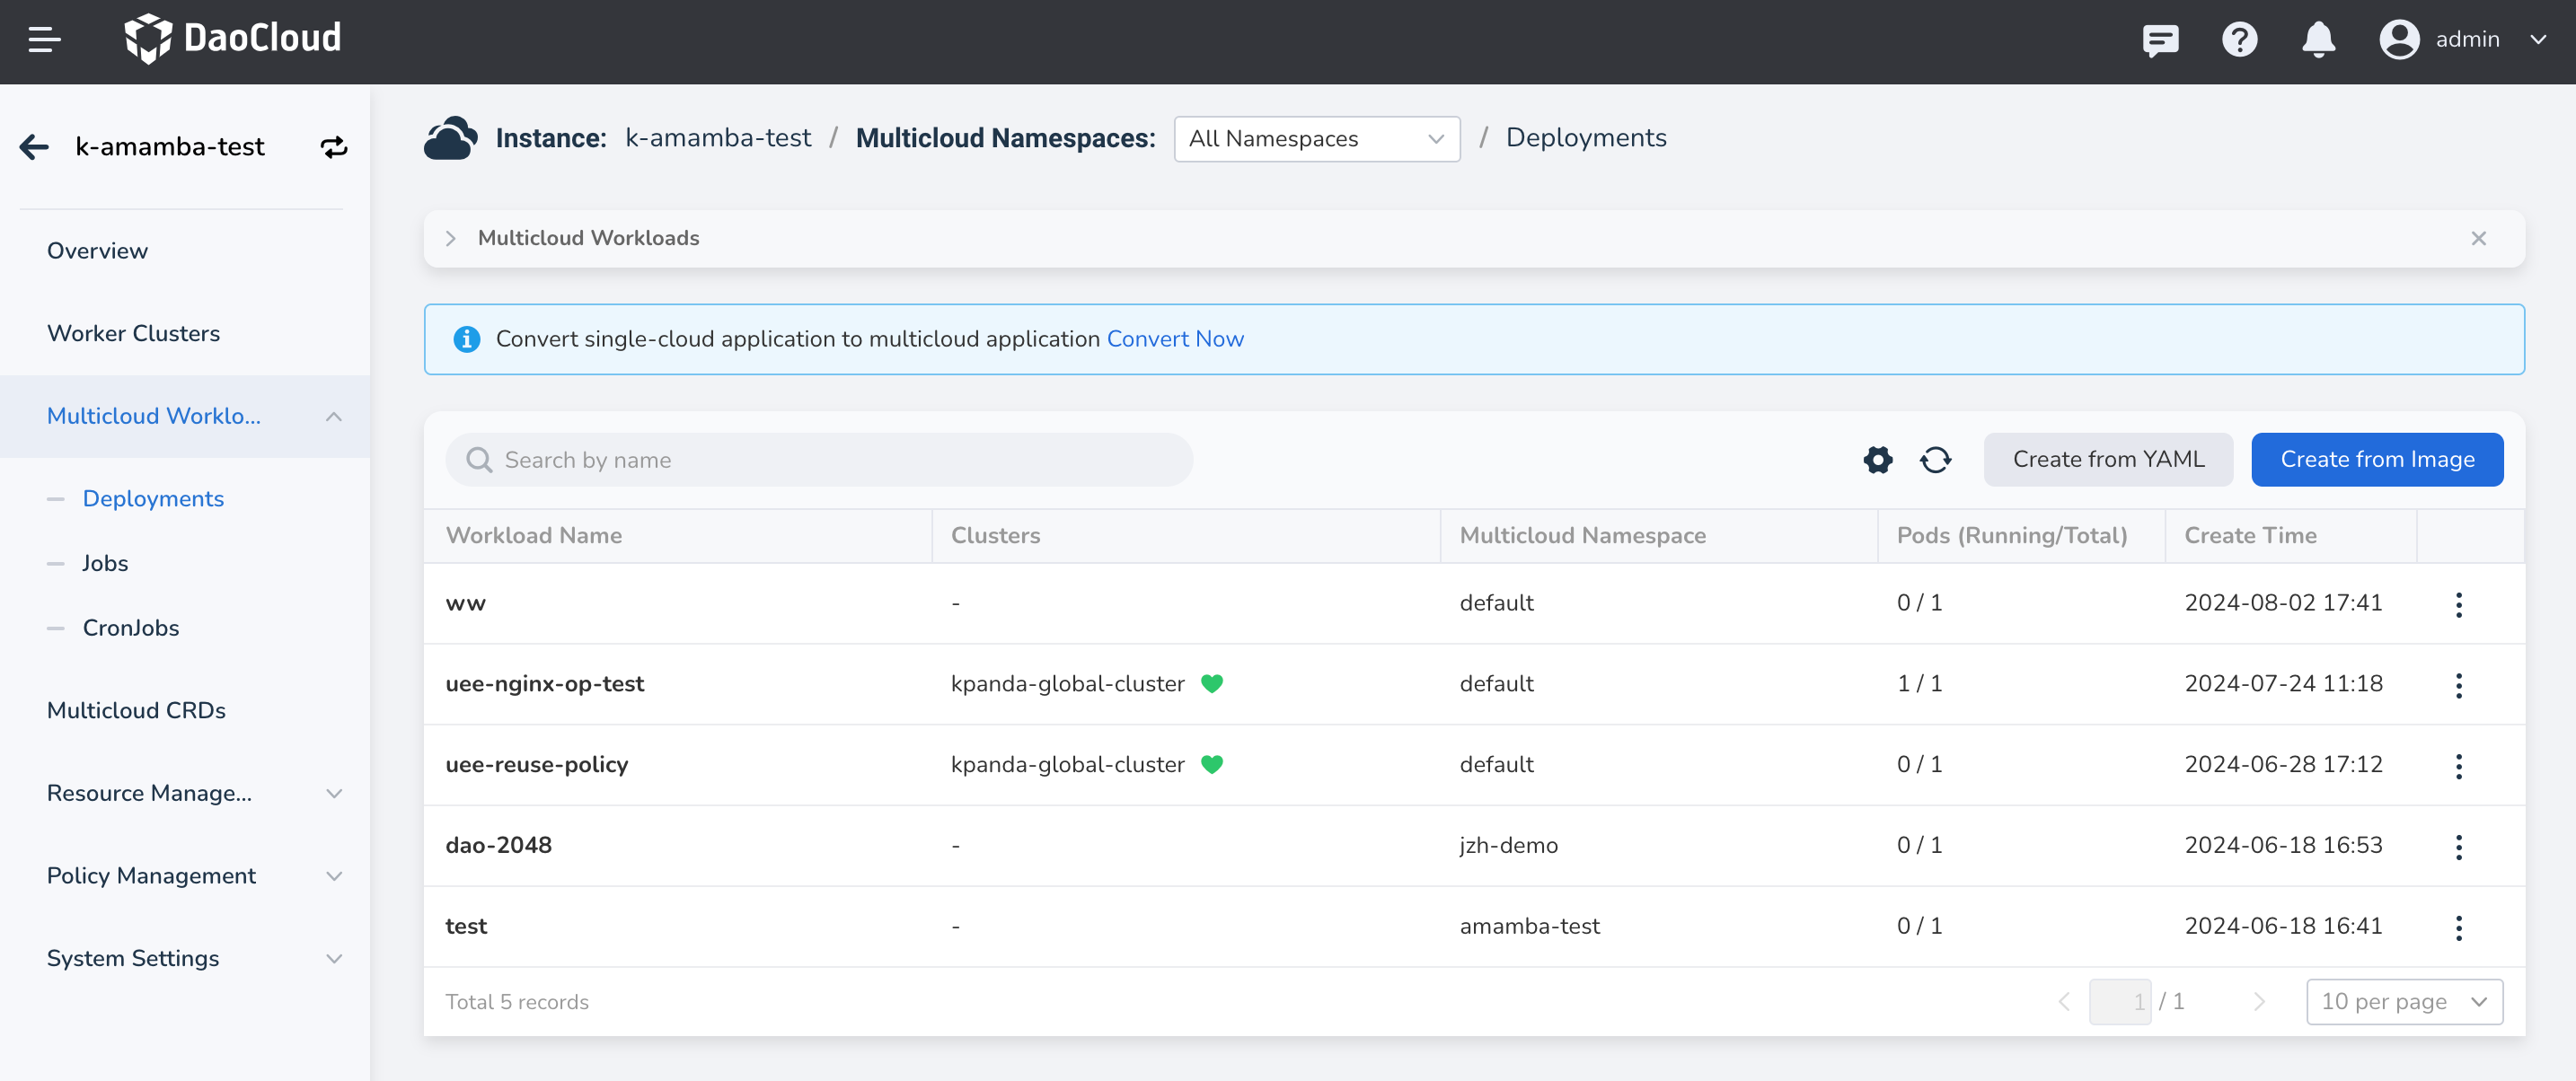Open table column settings gear
This screenshot has width=2576, height=1081.
(1877, 459)
